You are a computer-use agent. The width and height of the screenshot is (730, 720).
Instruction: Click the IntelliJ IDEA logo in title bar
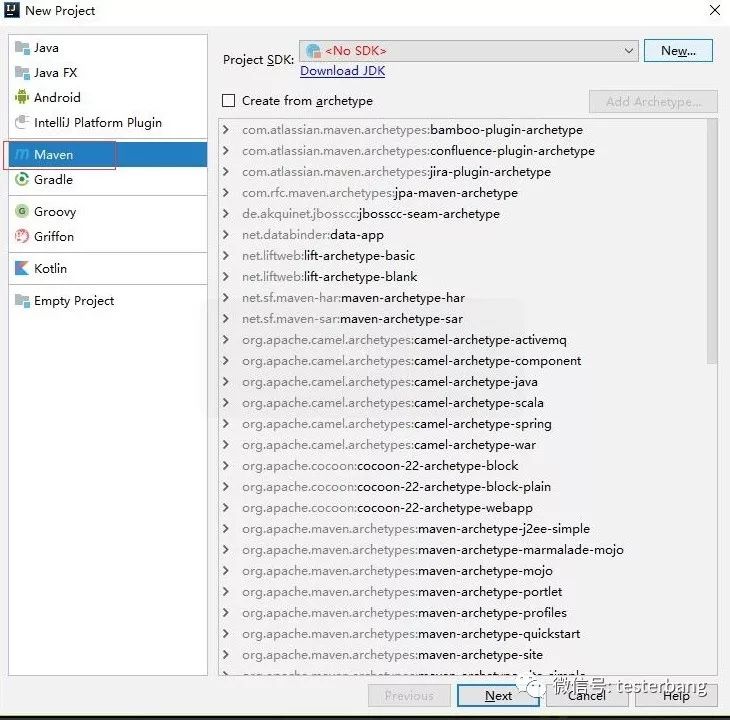click(x=12, y=10)
